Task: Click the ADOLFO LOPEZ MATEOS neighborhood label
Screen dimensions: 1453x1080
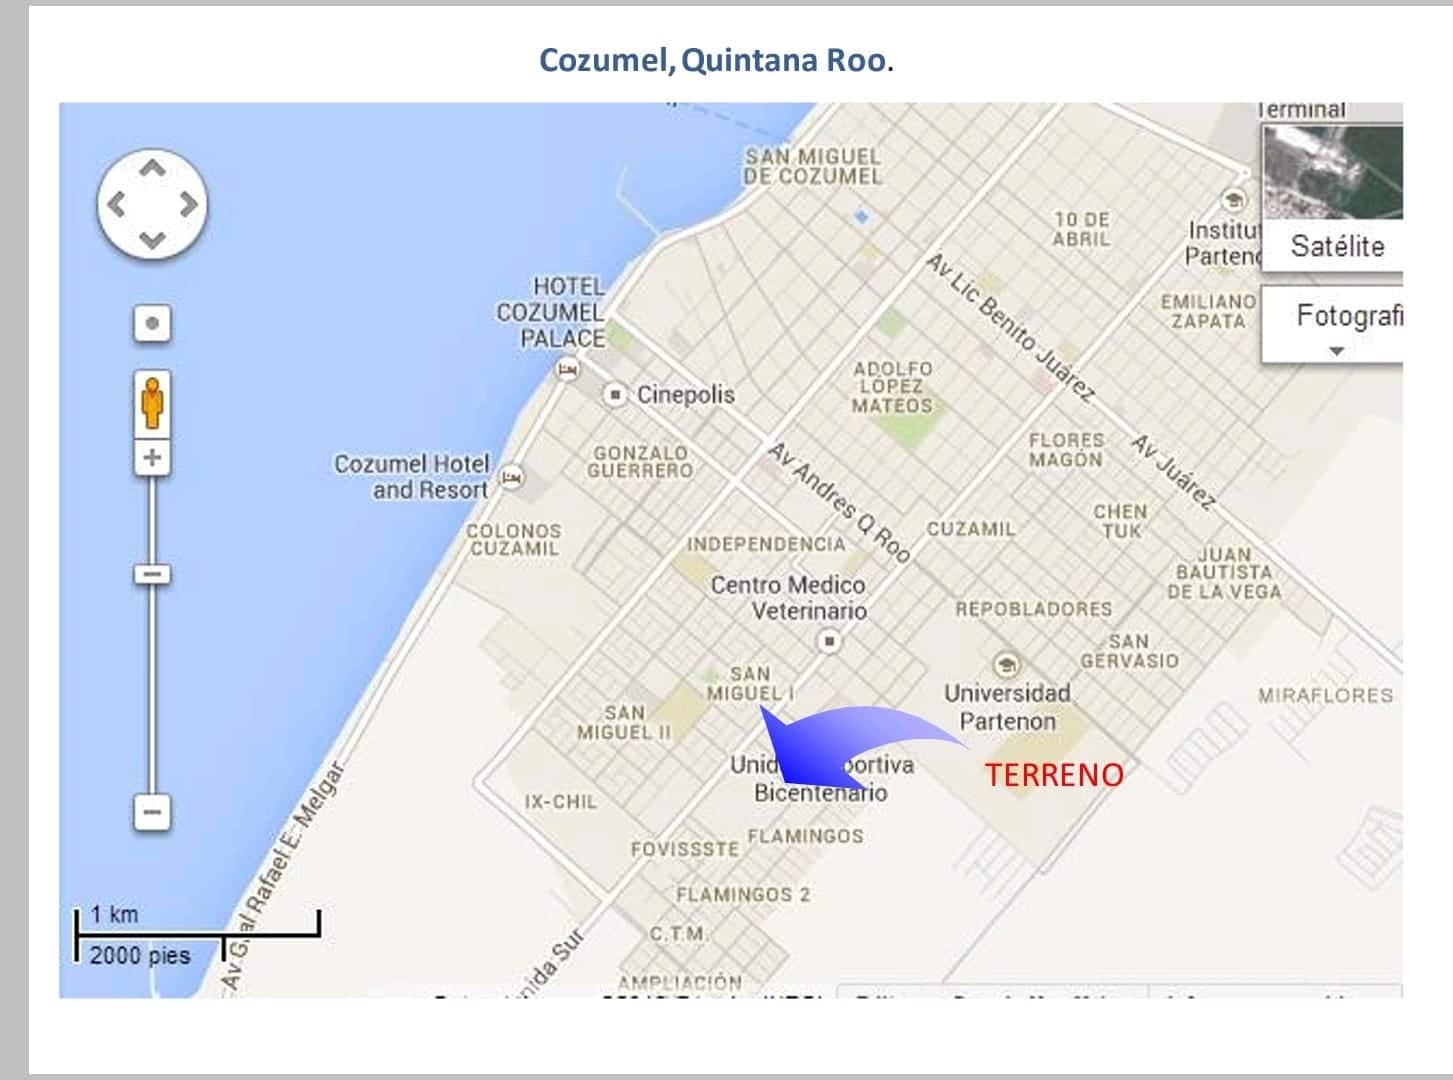Action: point(892,387)
